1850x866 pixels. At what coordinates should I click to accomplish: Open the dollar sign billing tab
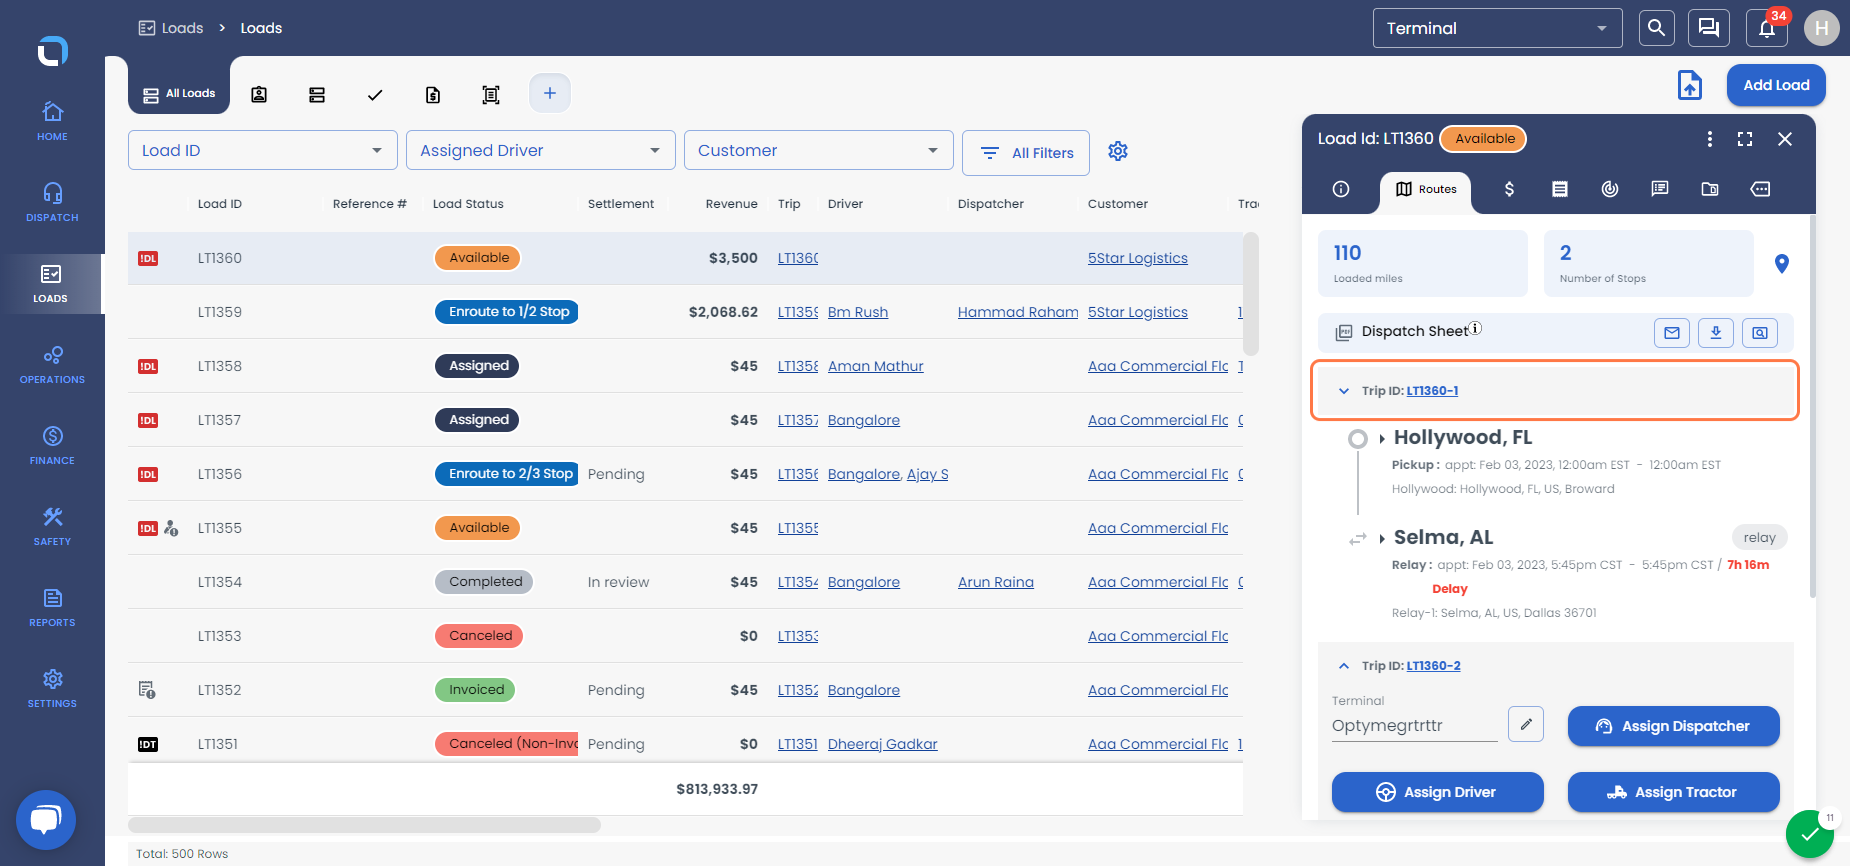(x=1509, y=189)
